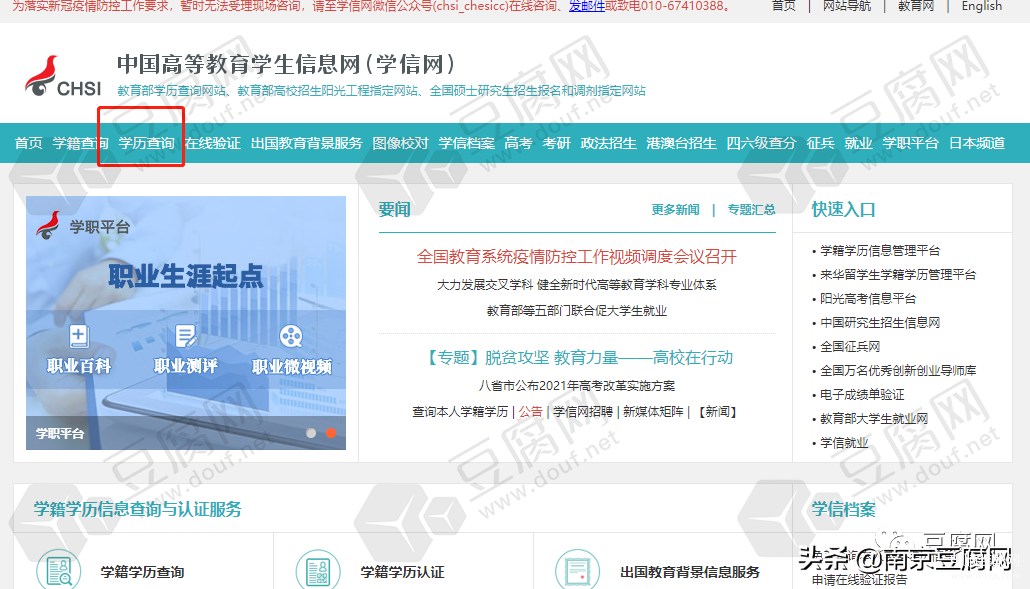Screen dimensions: 1030x589
Task: Open the 中国研究生招生信息网 quick link
Action: pyautogui.click(x=880, y=322)
